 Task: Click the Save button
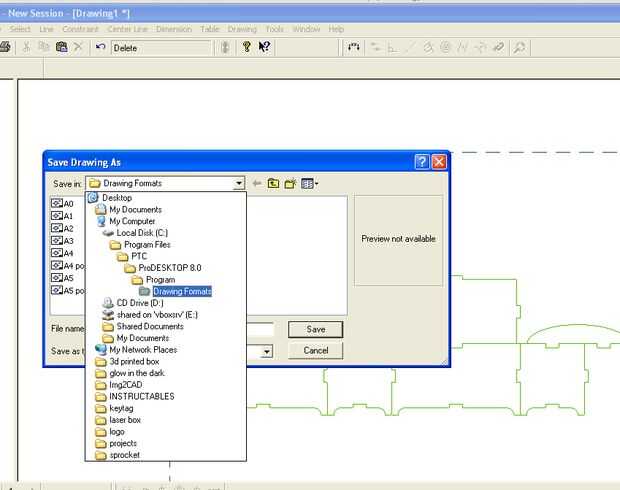[x=316, y=329]
